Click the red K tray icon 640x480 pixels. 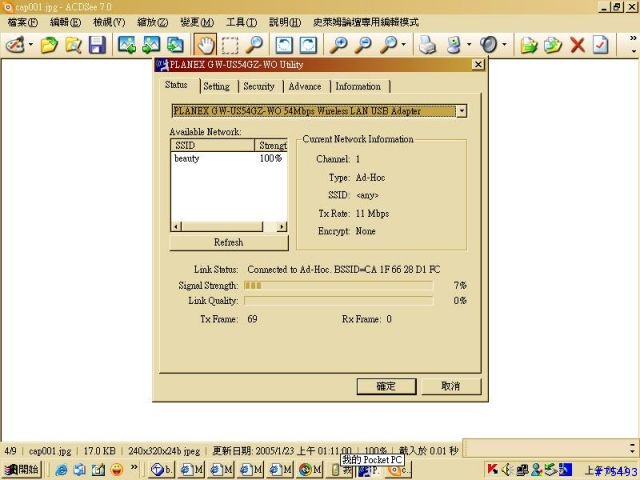pos(493,470)
